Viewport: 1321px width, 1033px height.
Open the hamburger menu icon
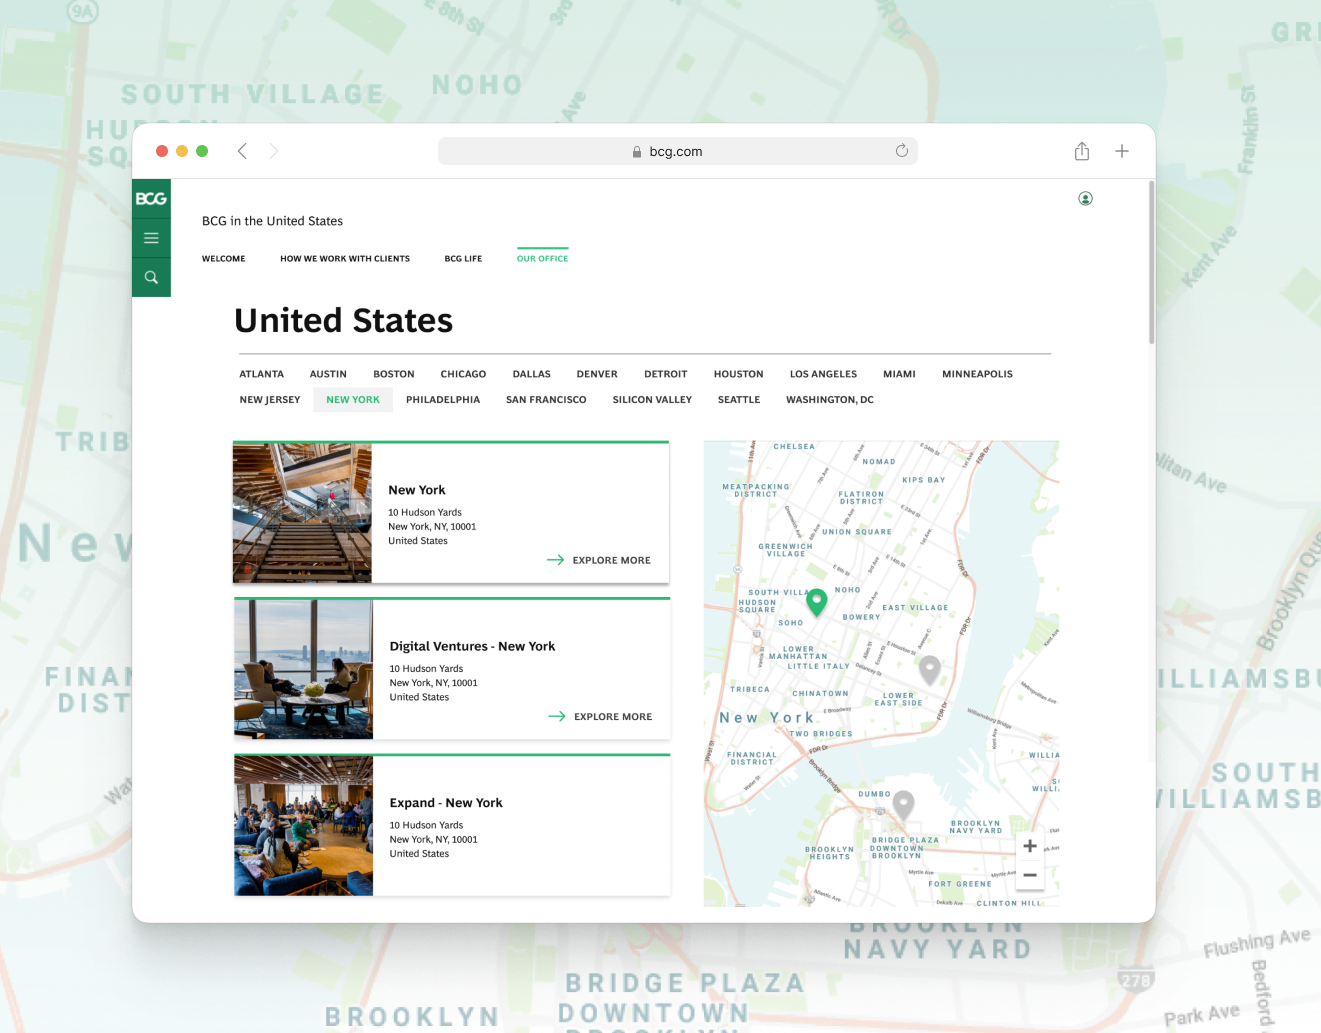pyautogui.click(x=151, y=238)
